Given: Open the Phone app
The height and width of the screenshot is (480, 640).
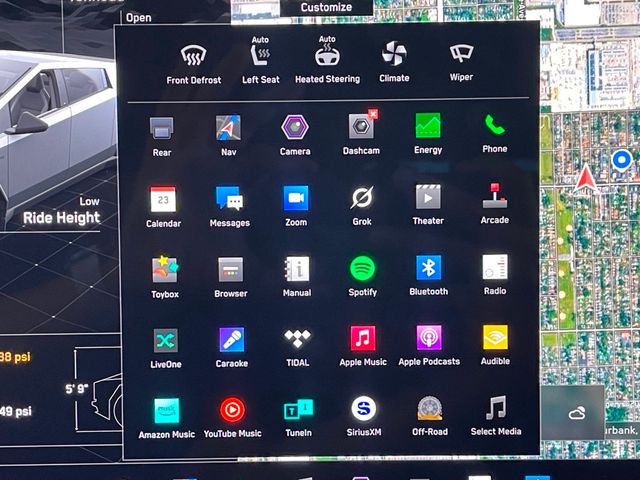Looking at the screenshot, I should coord(495,133).
